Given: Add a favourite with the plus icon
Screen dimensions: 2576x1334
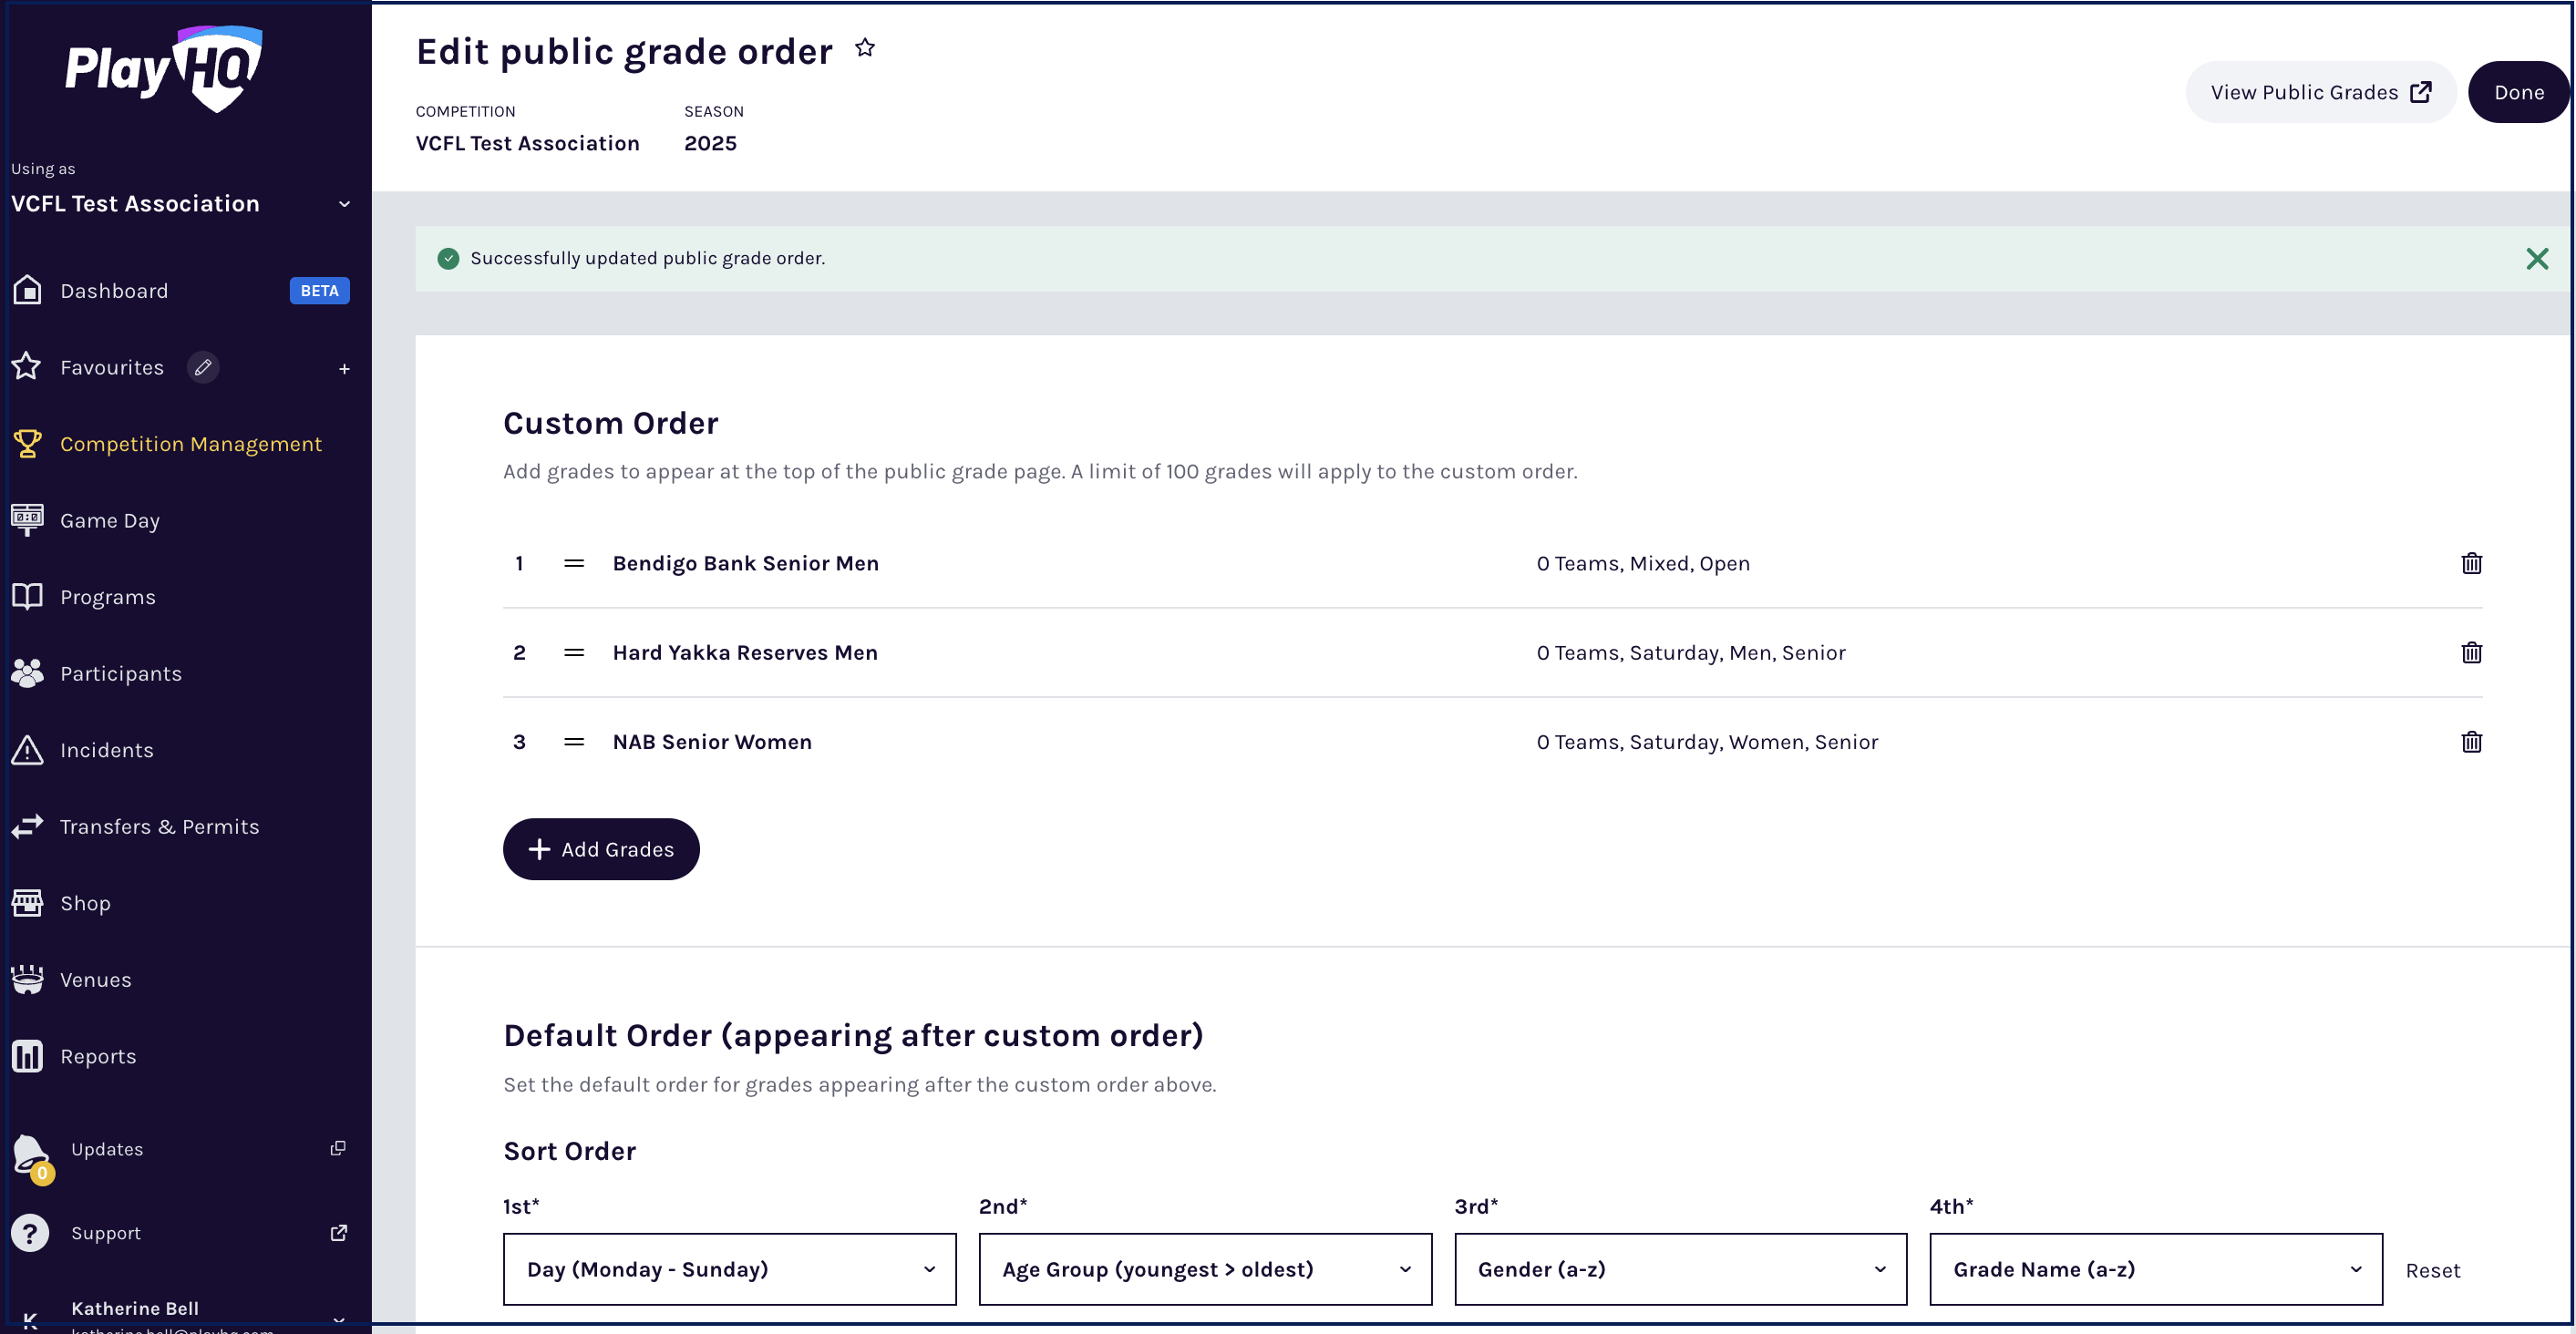Looking at the screenshot, I should click(x=344, y=369).
